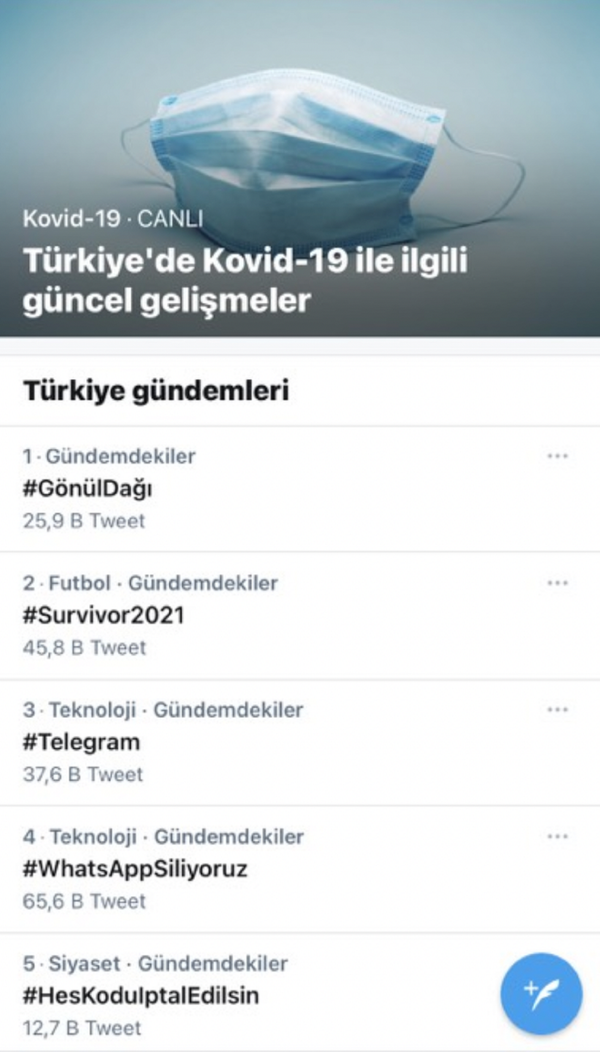Open options menu for the #GönülDağı trend
Viewport: 600px width, 1052px height.
pyautogui.click(x=559, y=455)
